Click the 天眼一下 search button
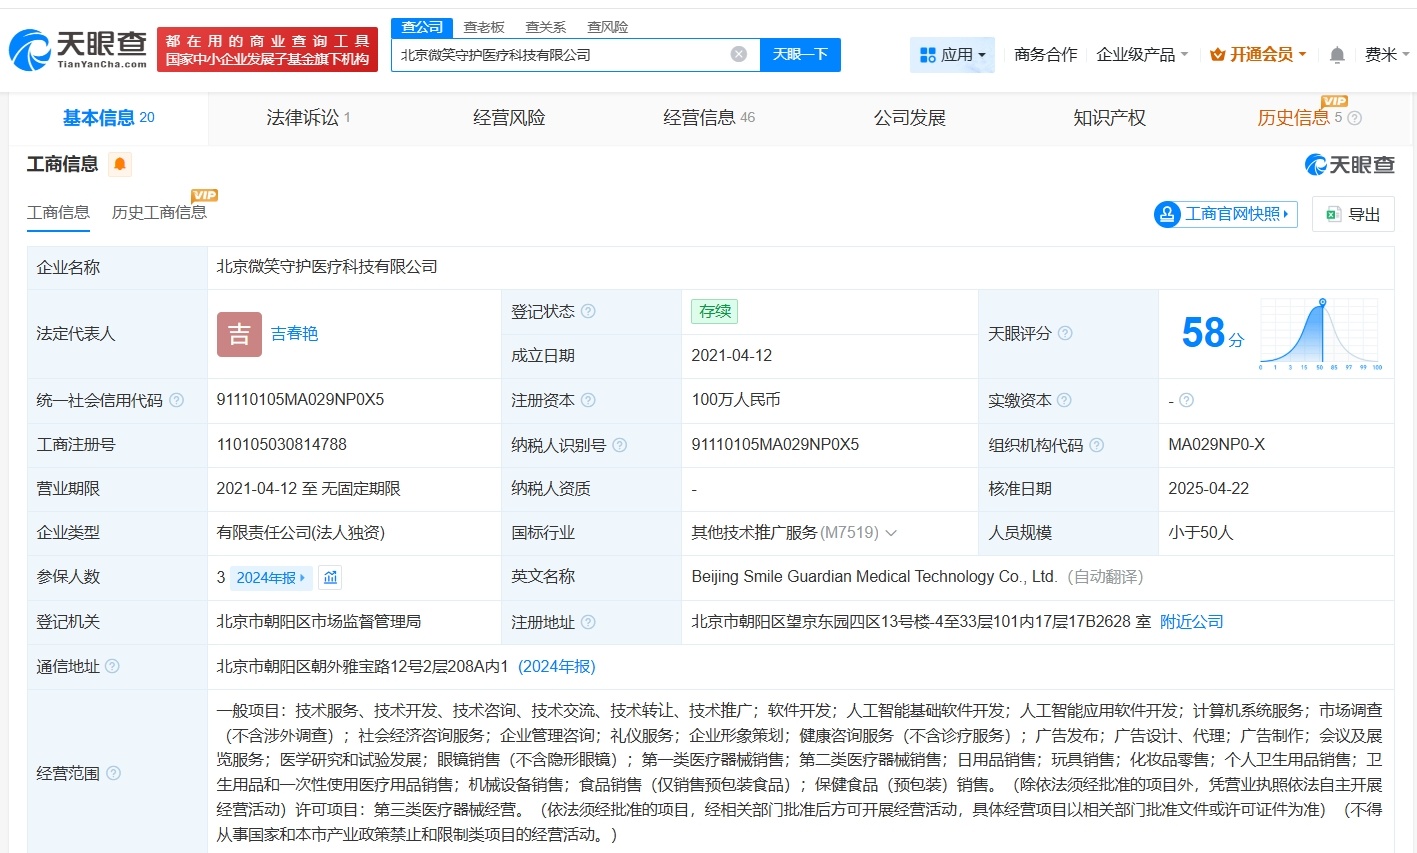 [x=800, y=55]
